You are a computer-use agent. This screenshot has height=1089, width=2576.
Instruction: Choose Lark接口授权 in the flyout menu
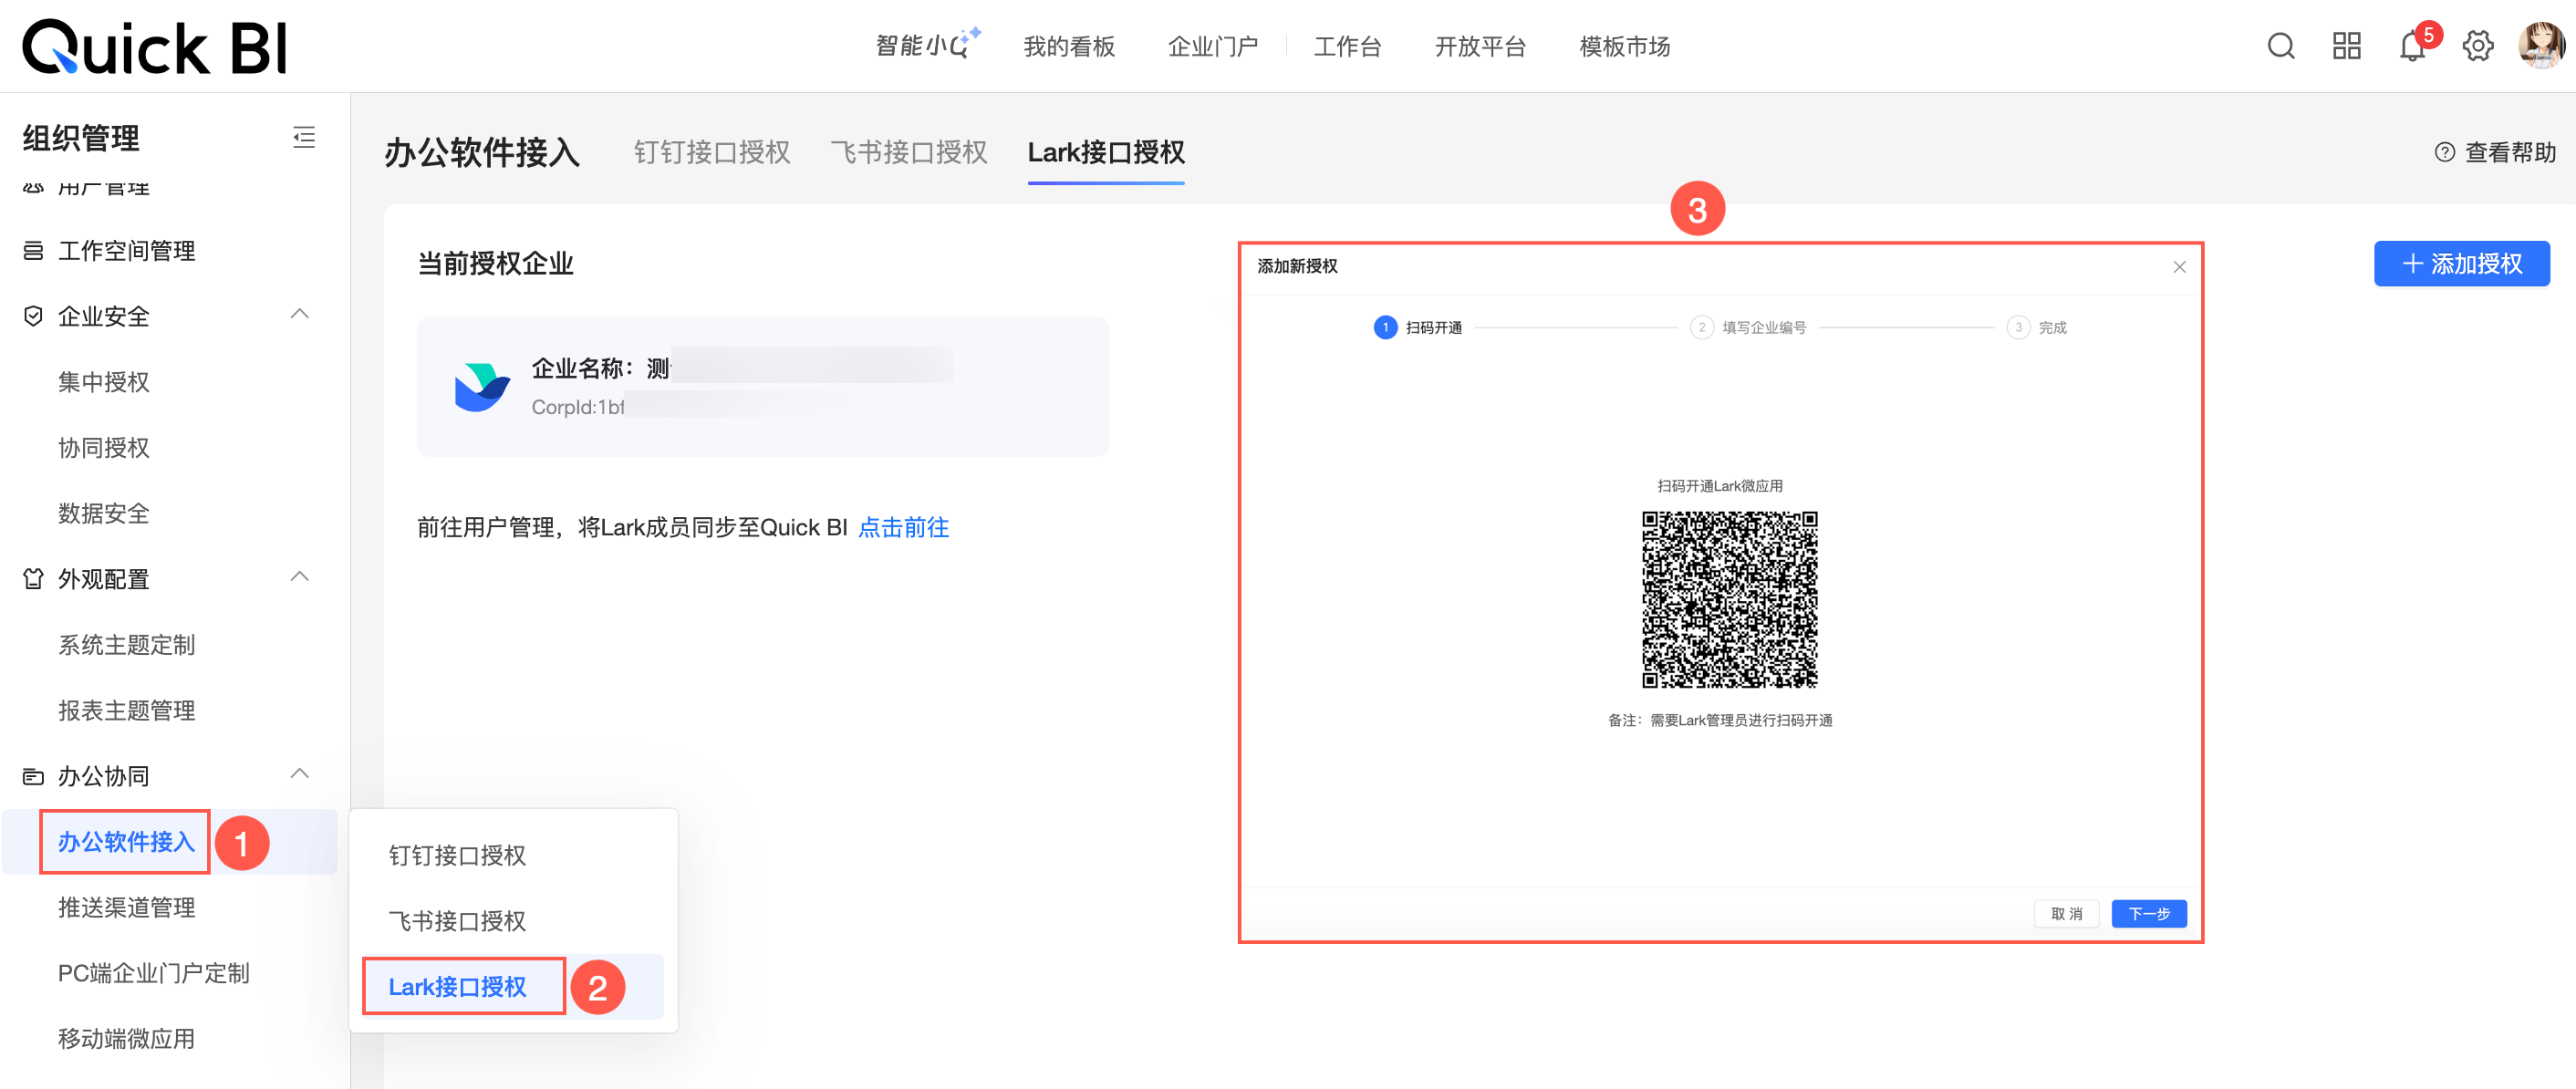pyautogui.click(x=457, y=987)
